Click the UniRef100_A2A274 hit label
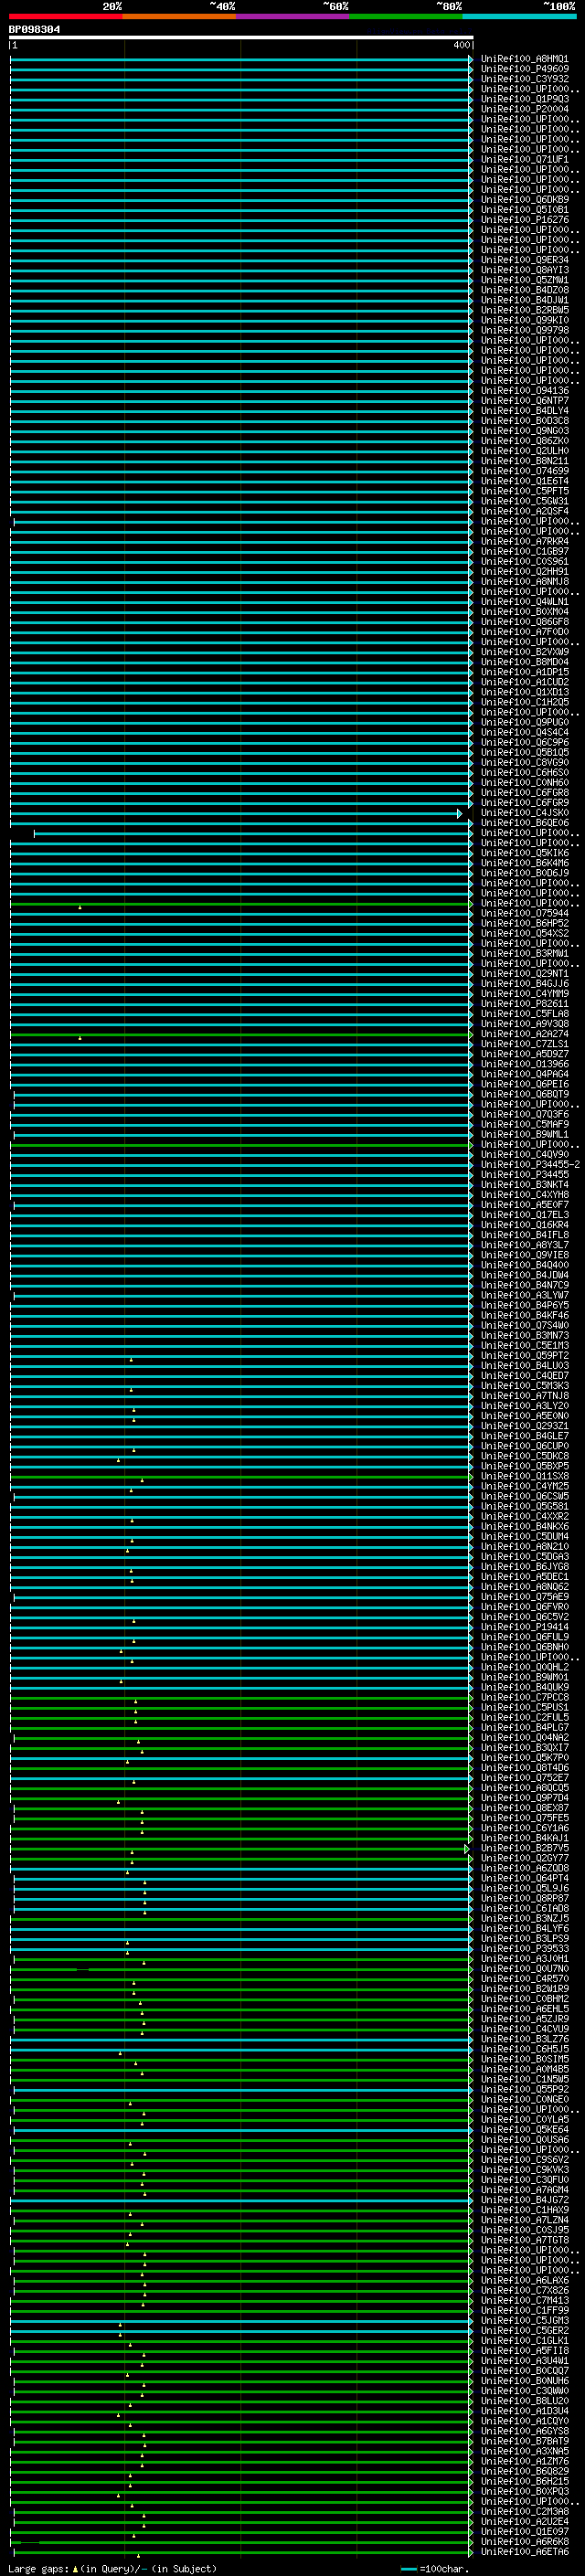The width and height of the screenshot is (585, 2576). 524,1034
